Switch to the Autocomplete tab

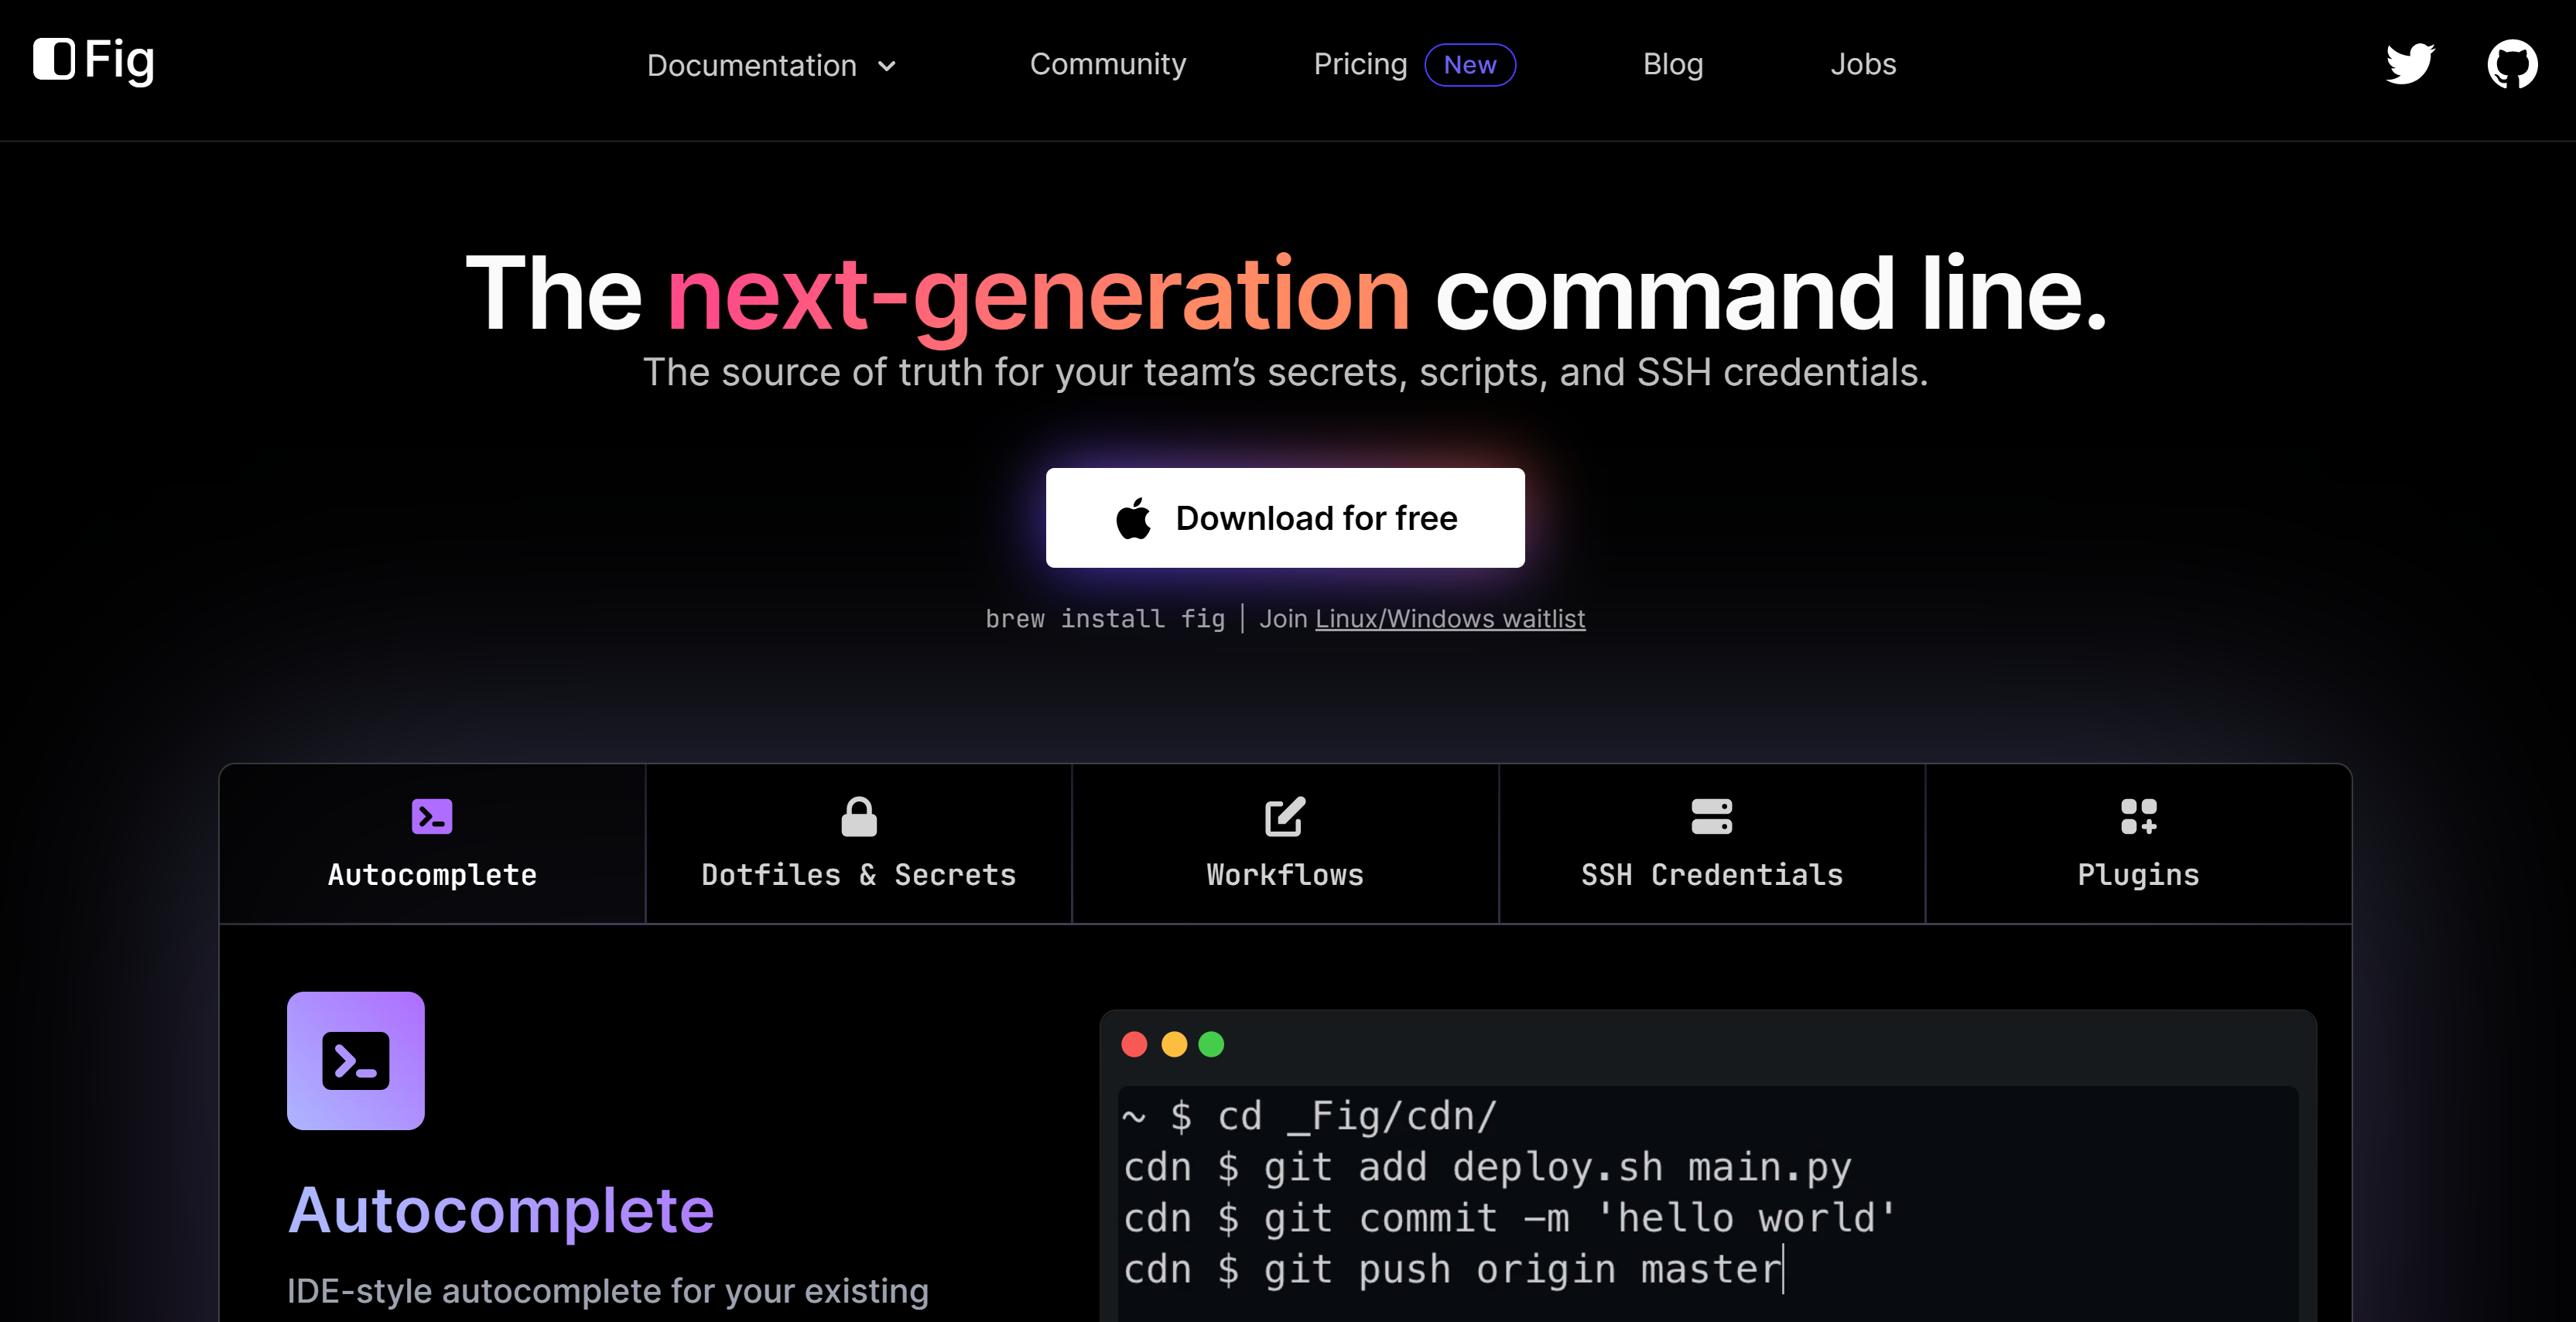coord(432,844)
